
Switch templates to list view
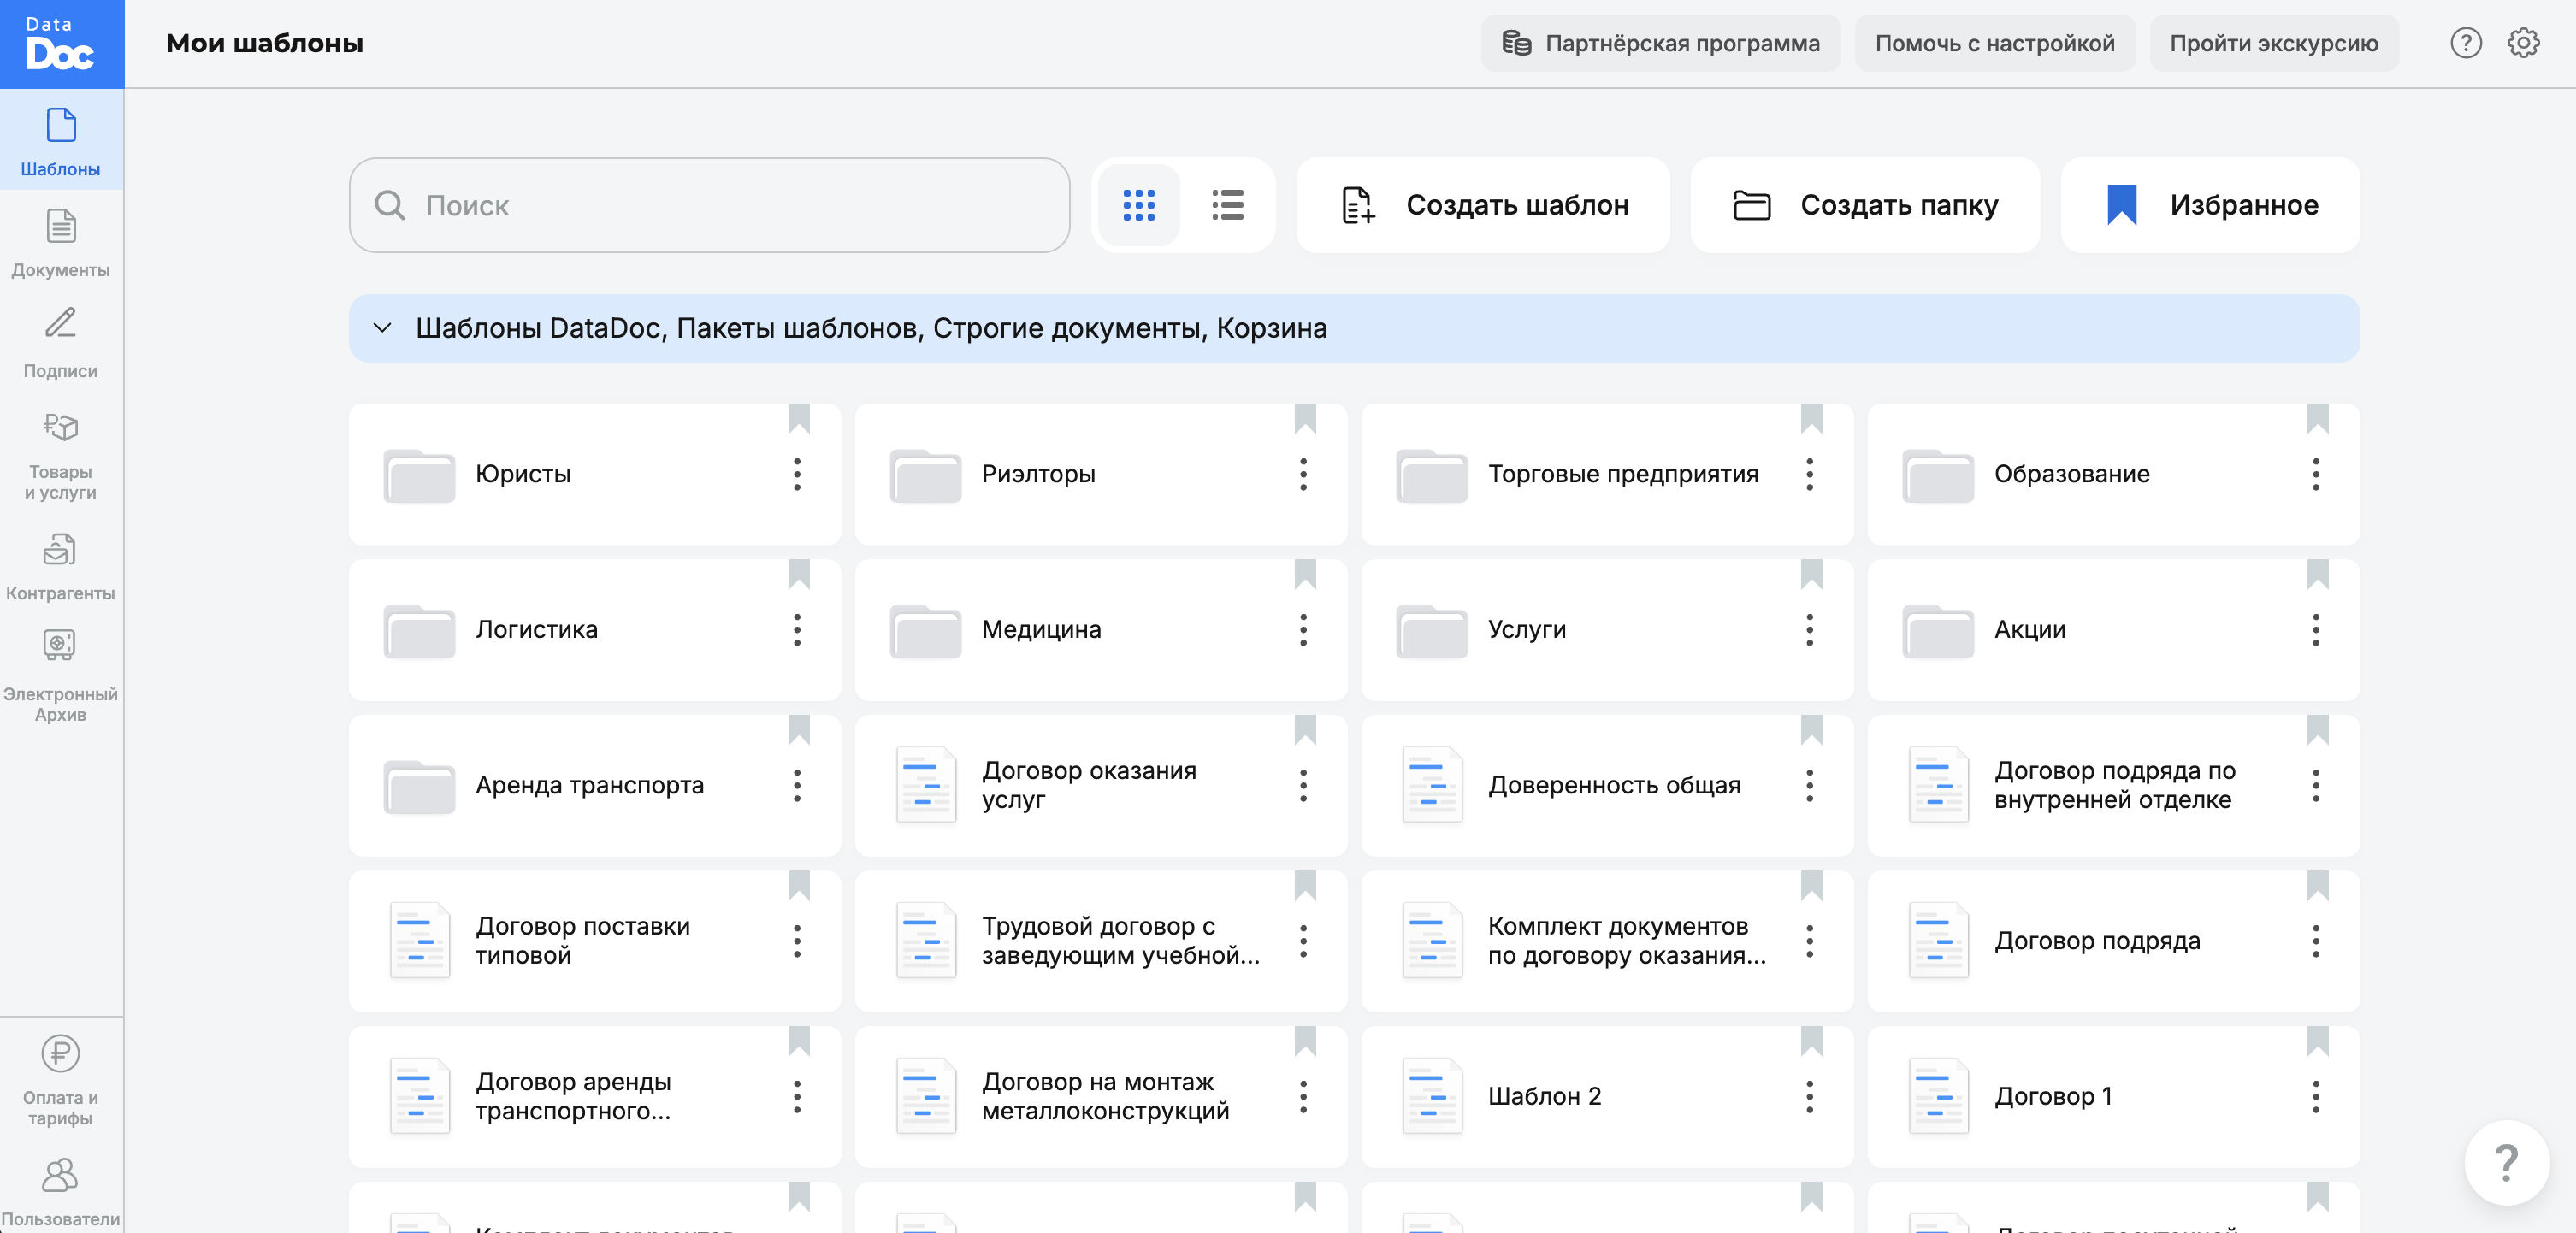pyautogui.click(x=1227, y=205)
